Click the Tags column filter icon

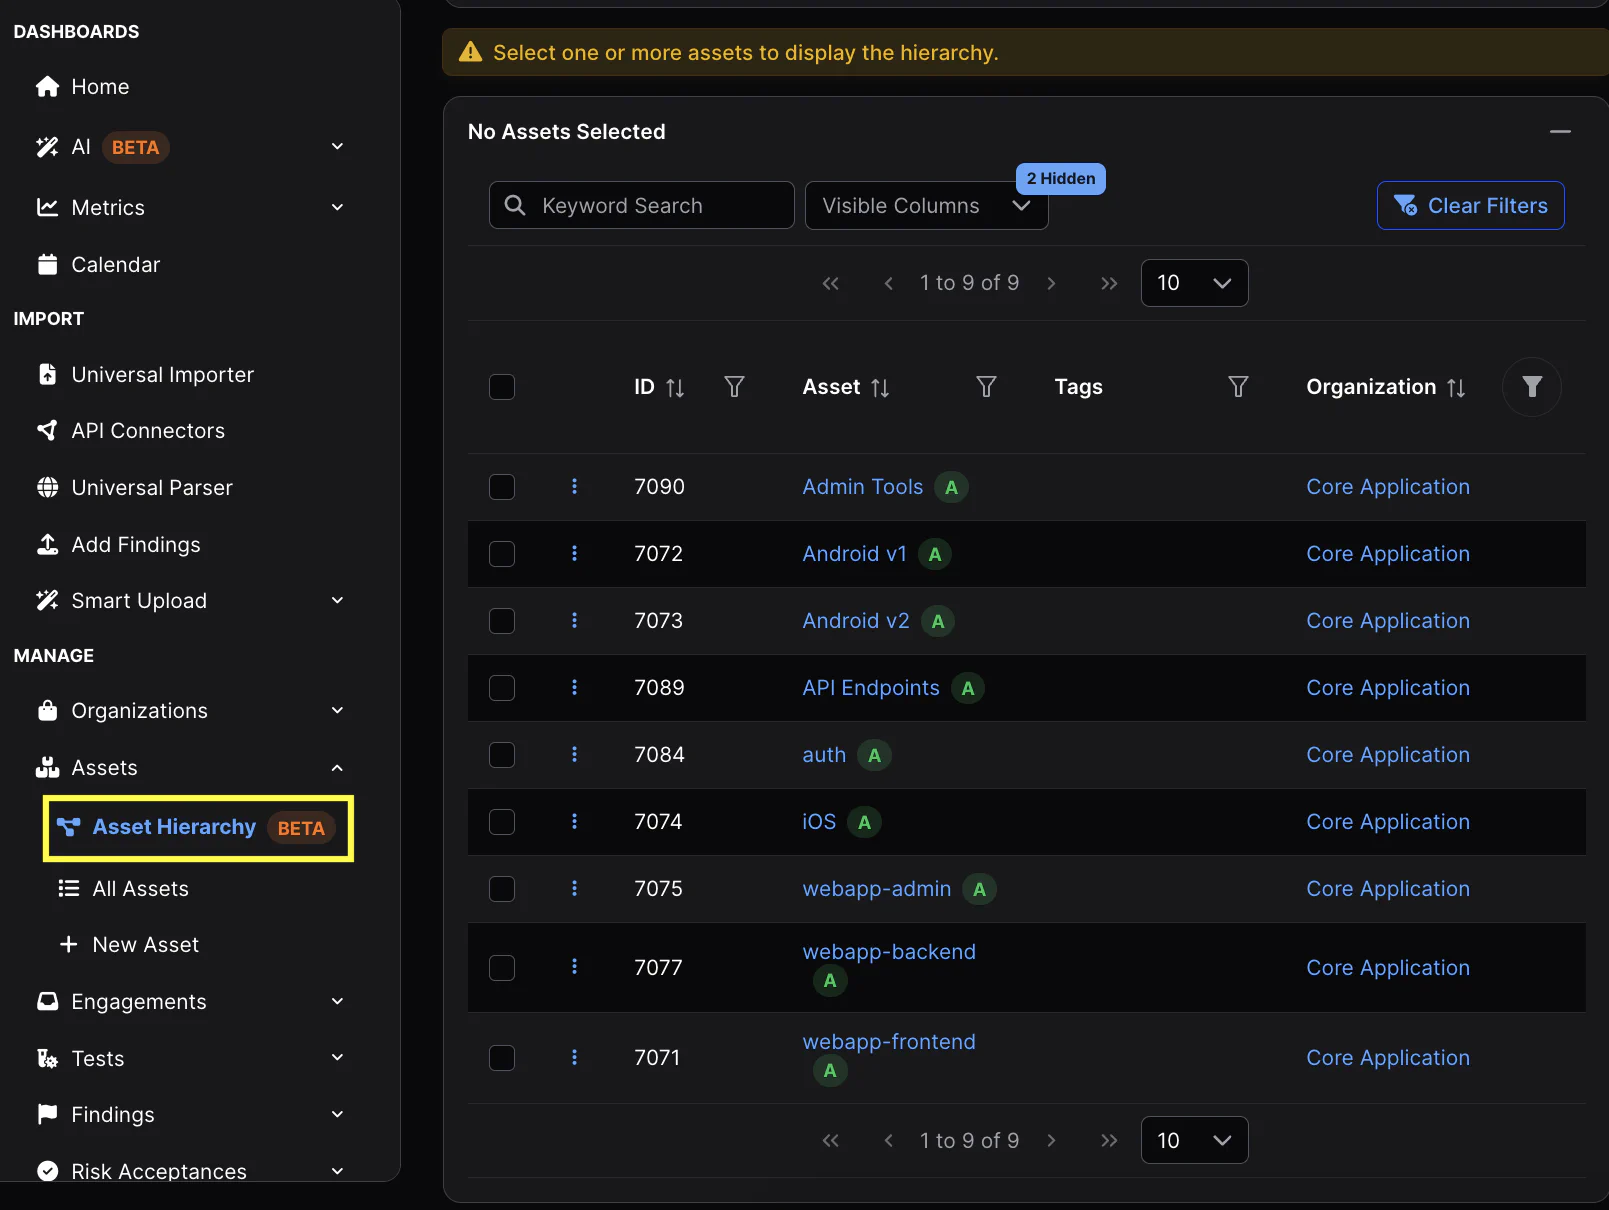(1238, 387)
